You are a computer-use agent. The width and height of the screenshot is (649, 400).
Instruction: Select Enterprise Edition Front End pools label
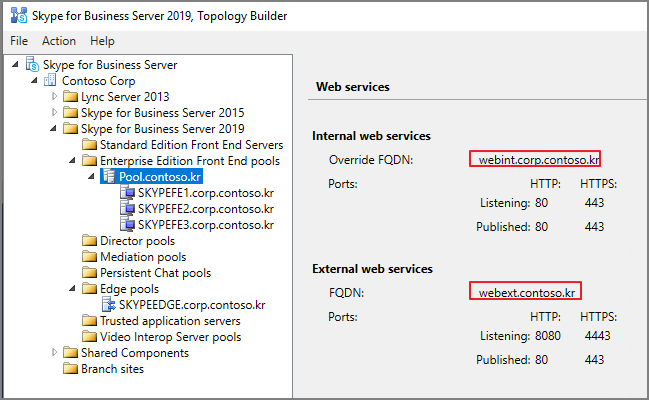pos(190,161)
